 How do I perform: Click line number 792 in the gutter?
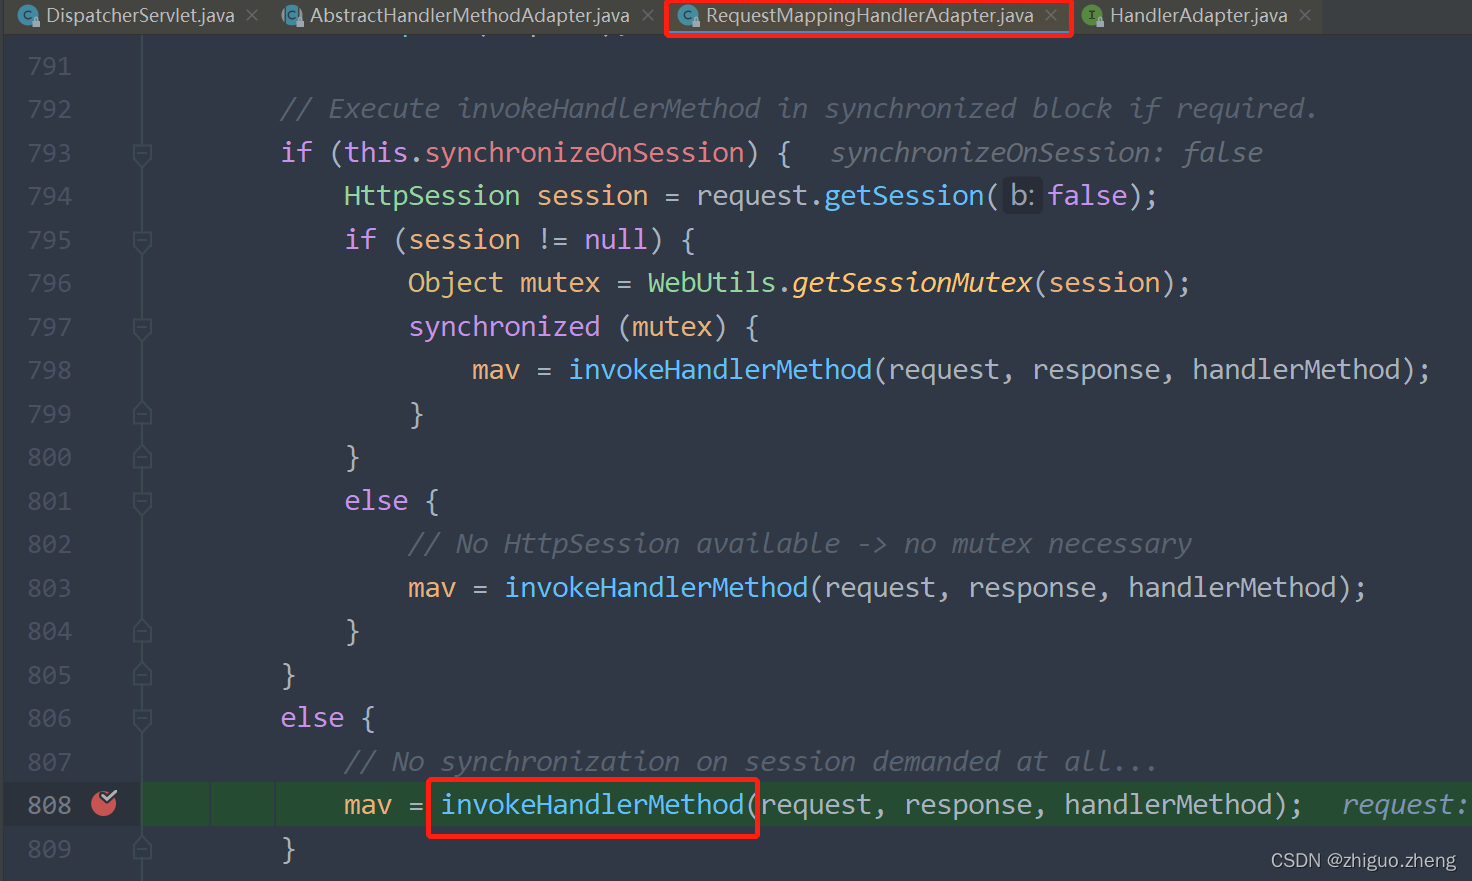click(x=50, y=109)
